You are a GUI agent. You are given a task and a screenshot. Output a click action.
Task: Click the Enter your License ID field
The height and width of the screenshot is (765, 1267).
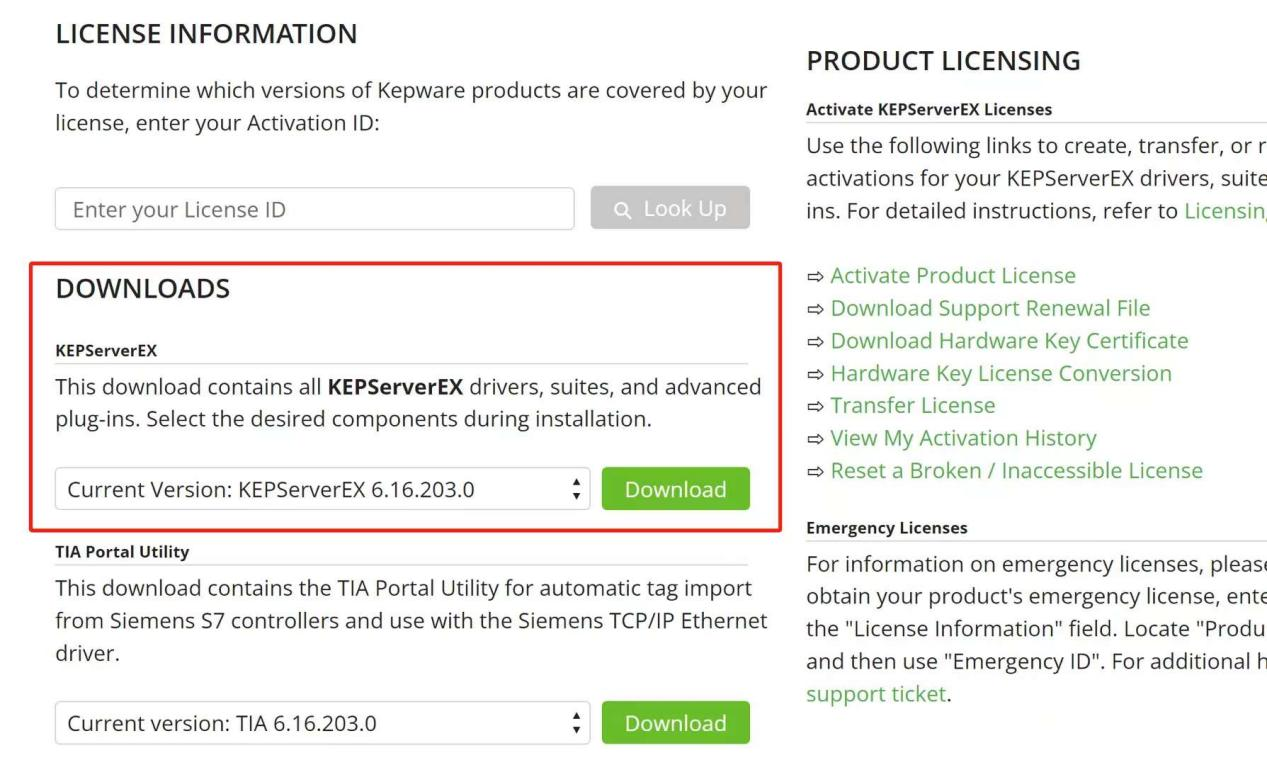[314, 209]
